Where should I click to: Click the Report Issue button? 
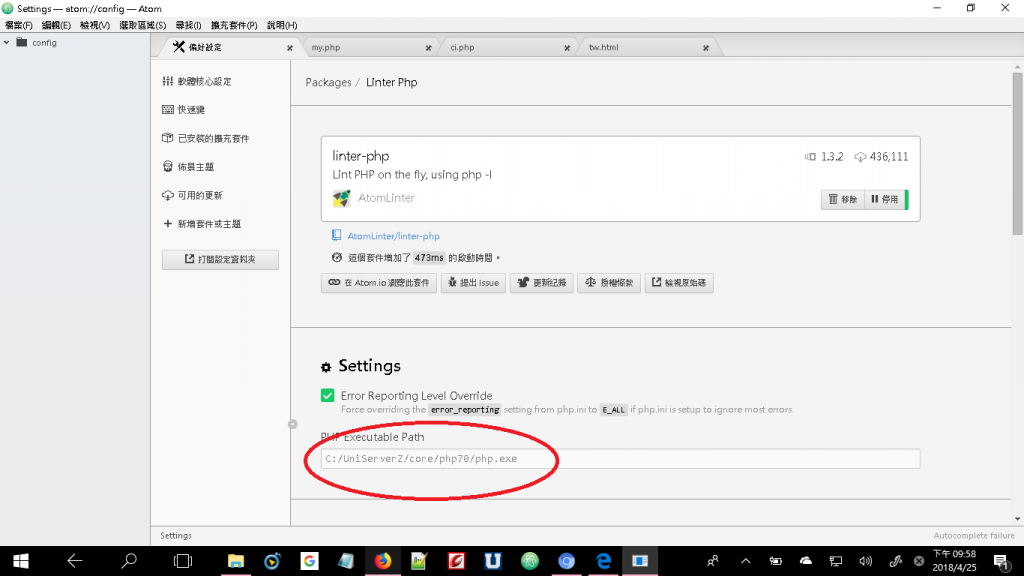[x=473, y=283]
